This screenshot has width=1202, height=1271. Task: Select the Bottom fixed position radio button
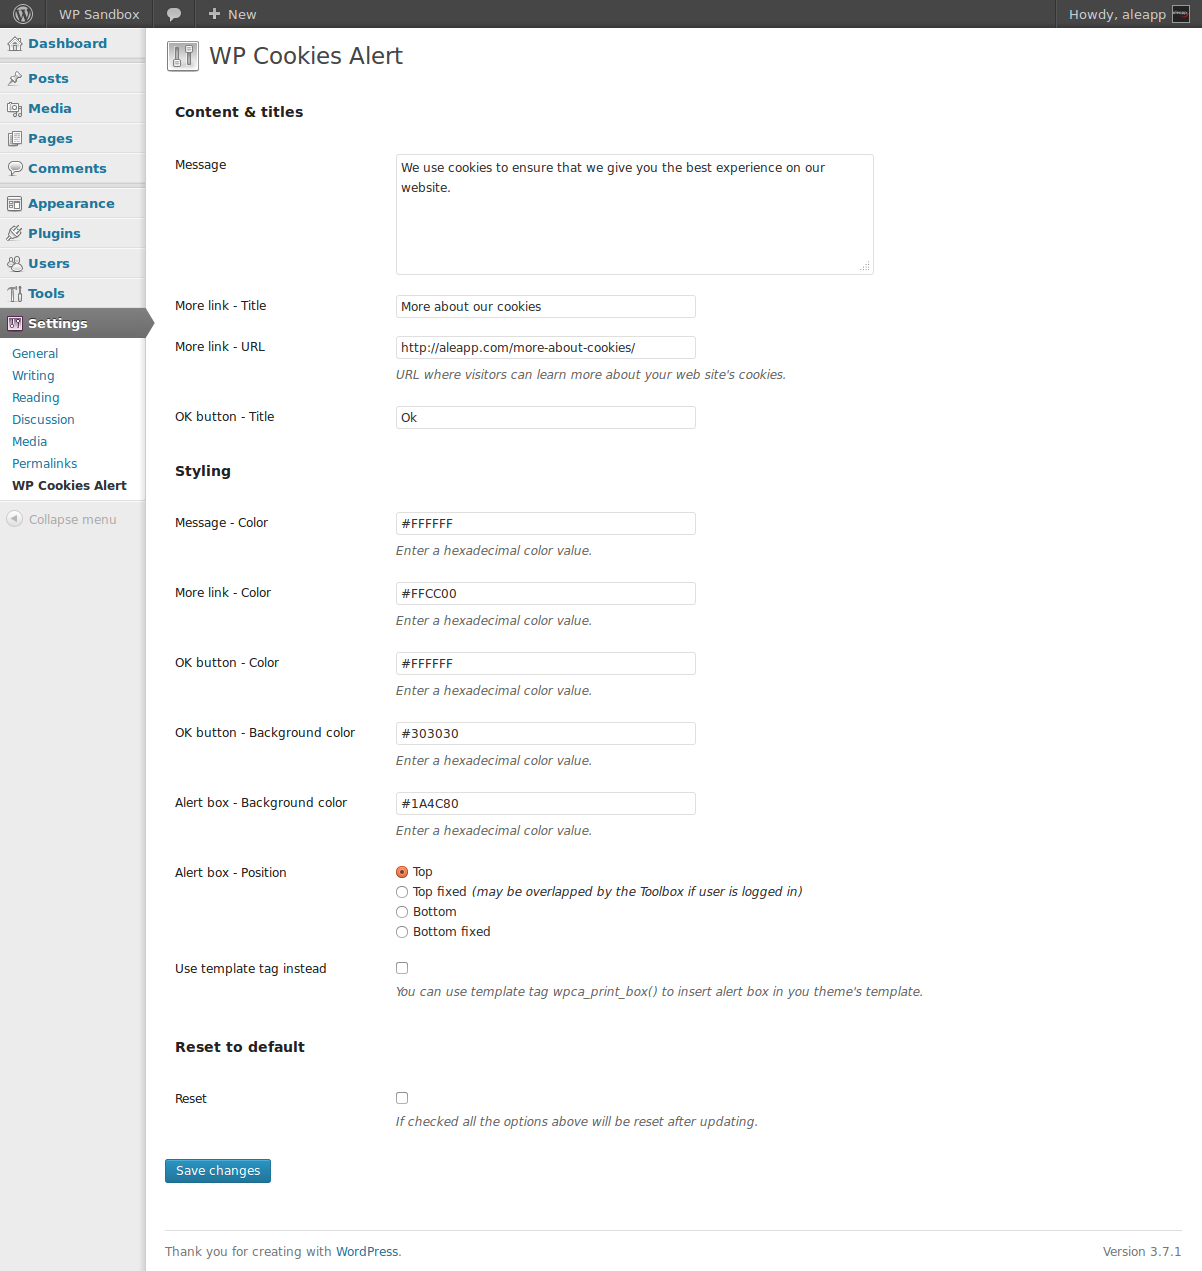[402, 932]
